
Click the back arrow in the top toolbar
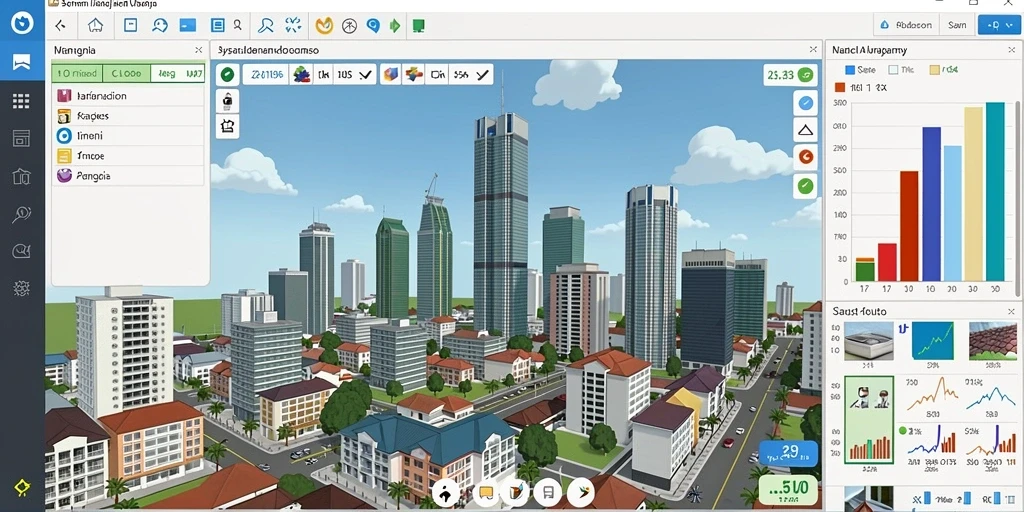(61, 25)
